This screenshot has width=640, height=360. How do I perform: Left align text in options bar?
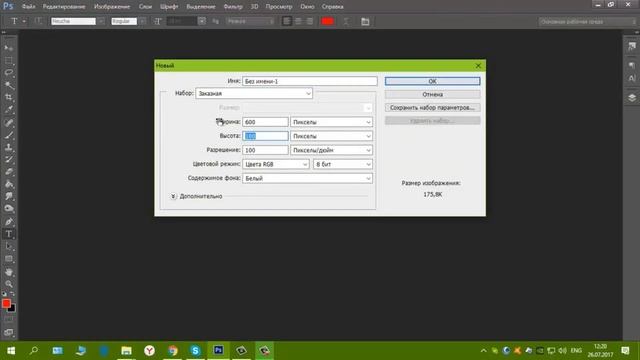click(x=287, y=21)
